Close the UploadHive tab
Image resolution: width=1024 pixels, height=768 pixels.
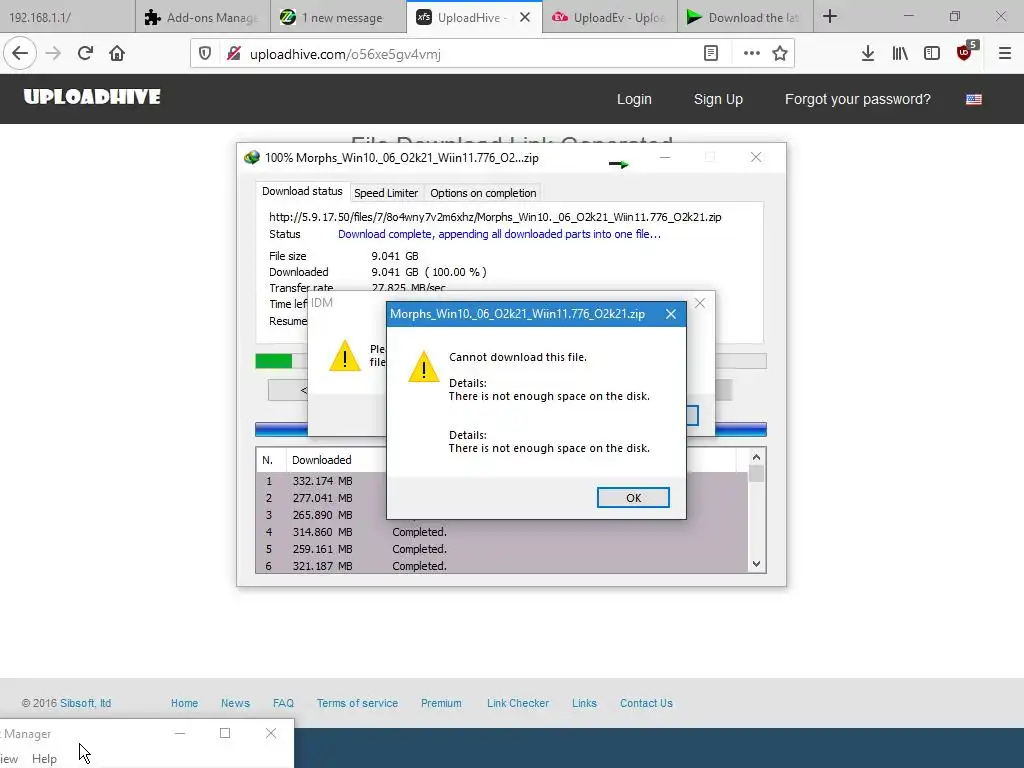click(x=524, y=18)
